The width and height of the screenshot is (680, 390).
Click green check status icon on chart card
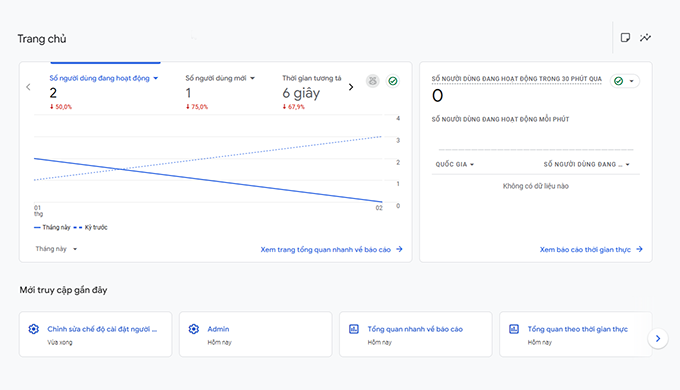click(392, 81)
